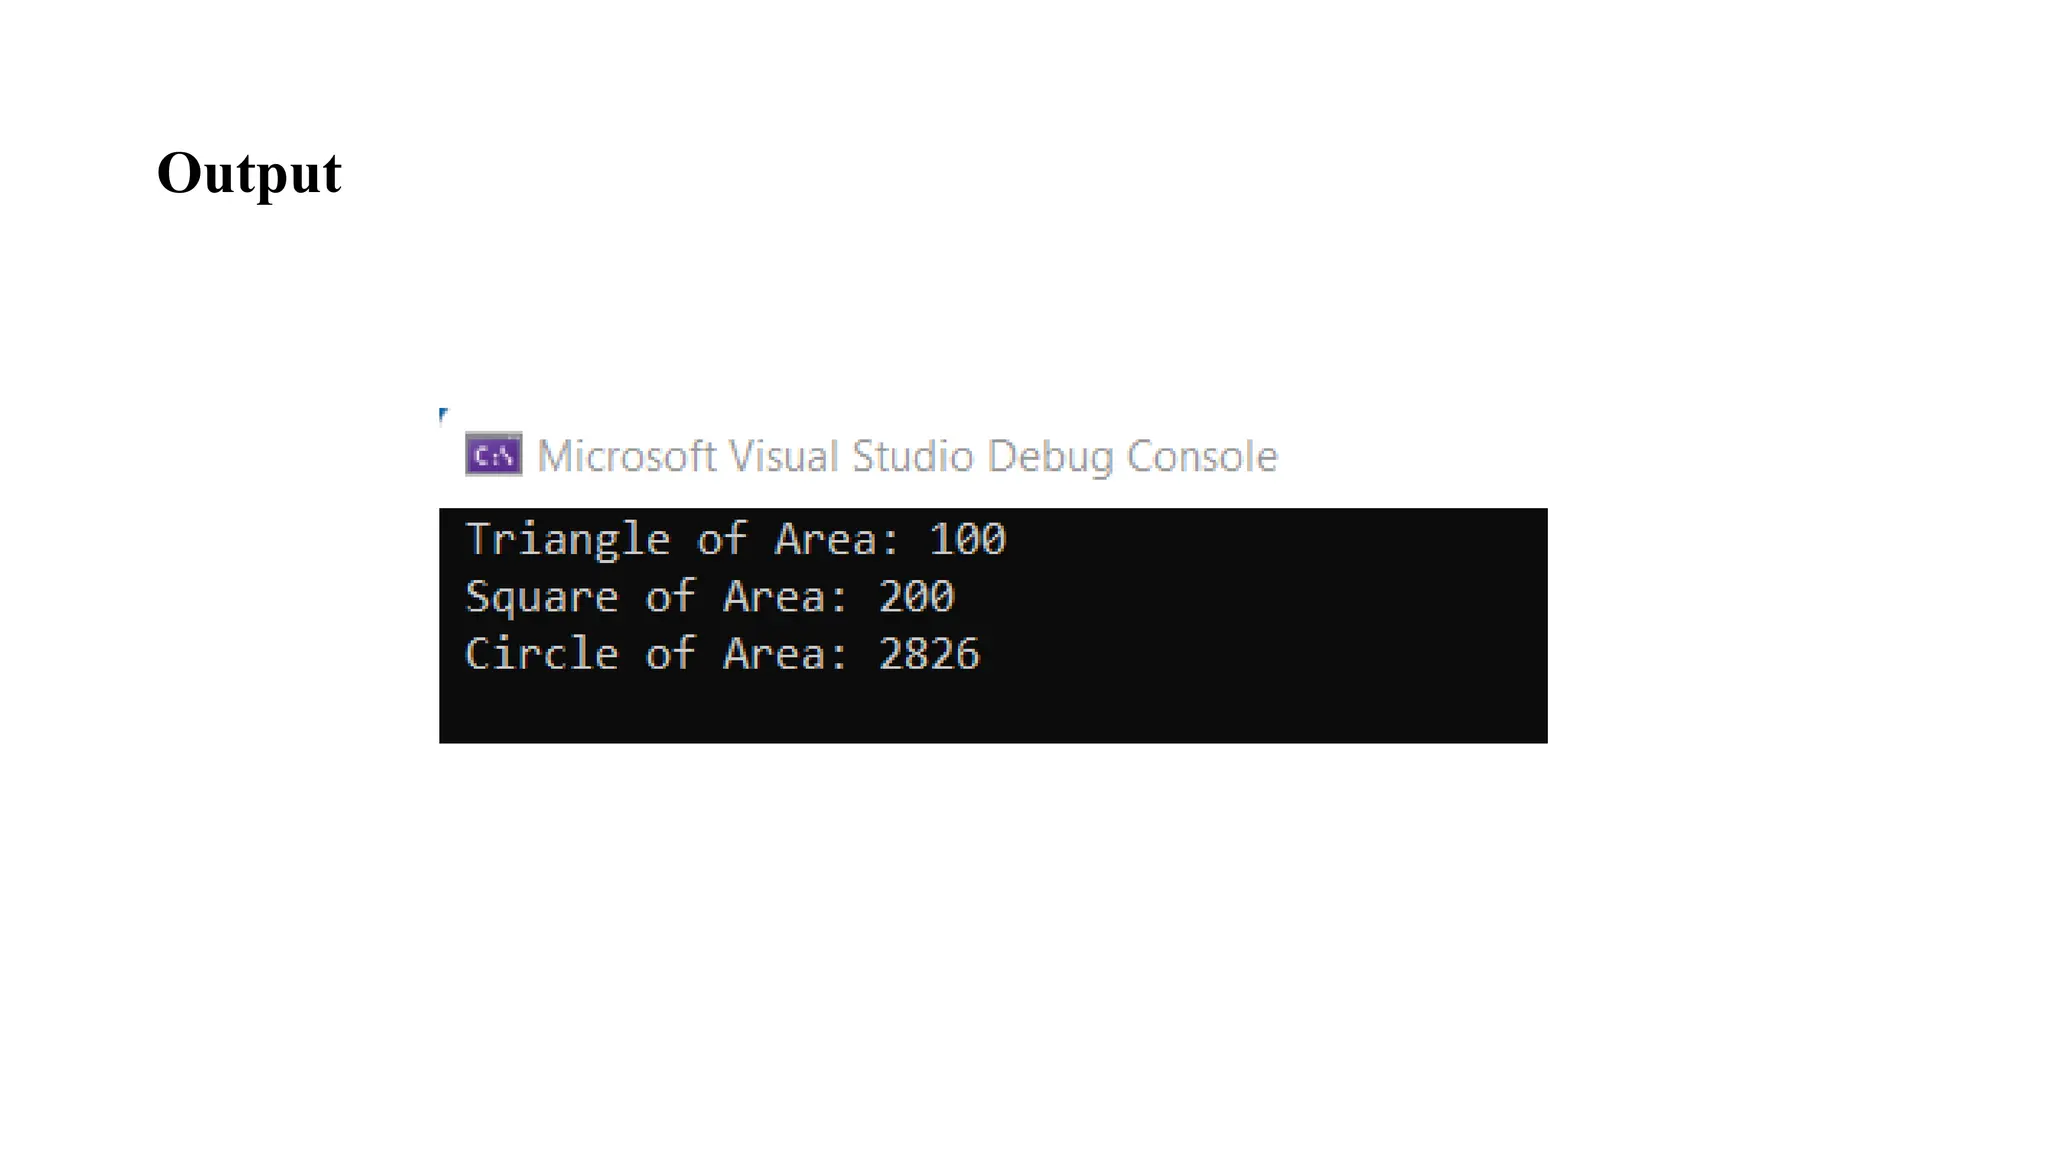2048x1152 pixels.
Task: Click the word Visual in window title
Action: click(x=783, y=457)
